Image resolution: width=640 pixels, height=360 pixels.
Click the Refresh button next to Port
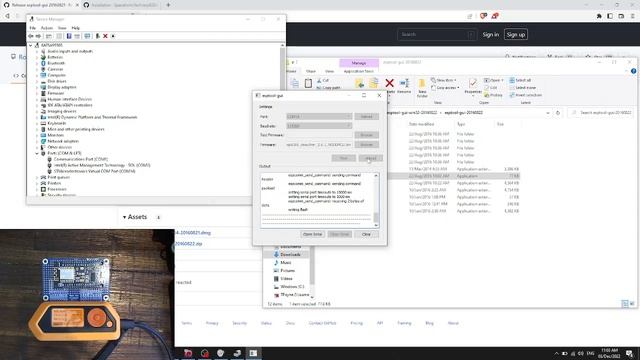coord(367,117)
